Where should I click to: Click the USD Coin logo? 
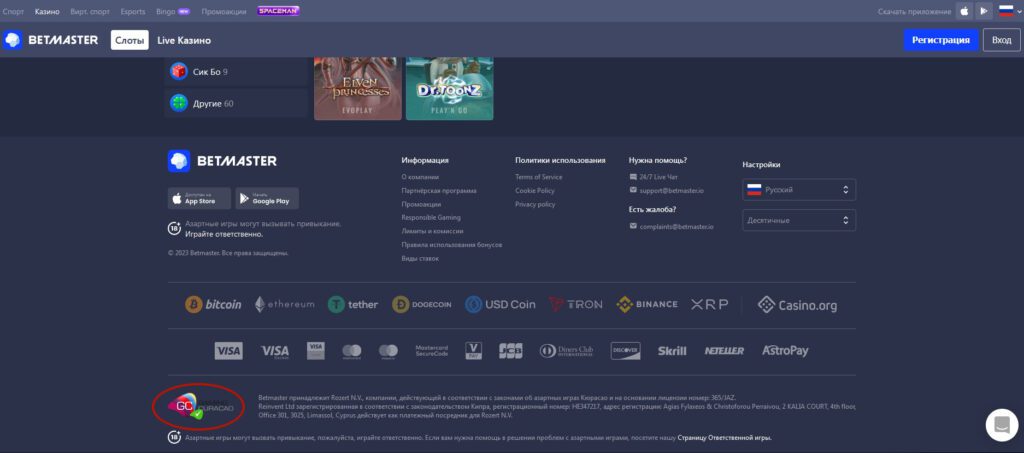pyautogui.click(x=500, y=304)
